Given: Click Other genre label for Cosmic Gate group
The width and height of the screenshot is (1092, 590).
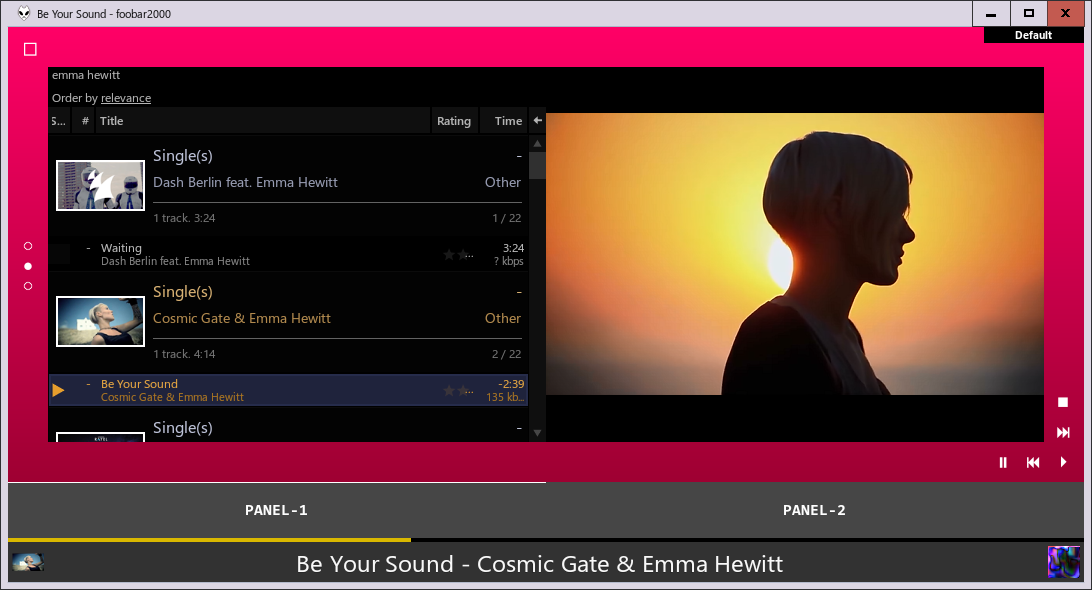Looking at the screenshot, I should click(x=503, y=318).
